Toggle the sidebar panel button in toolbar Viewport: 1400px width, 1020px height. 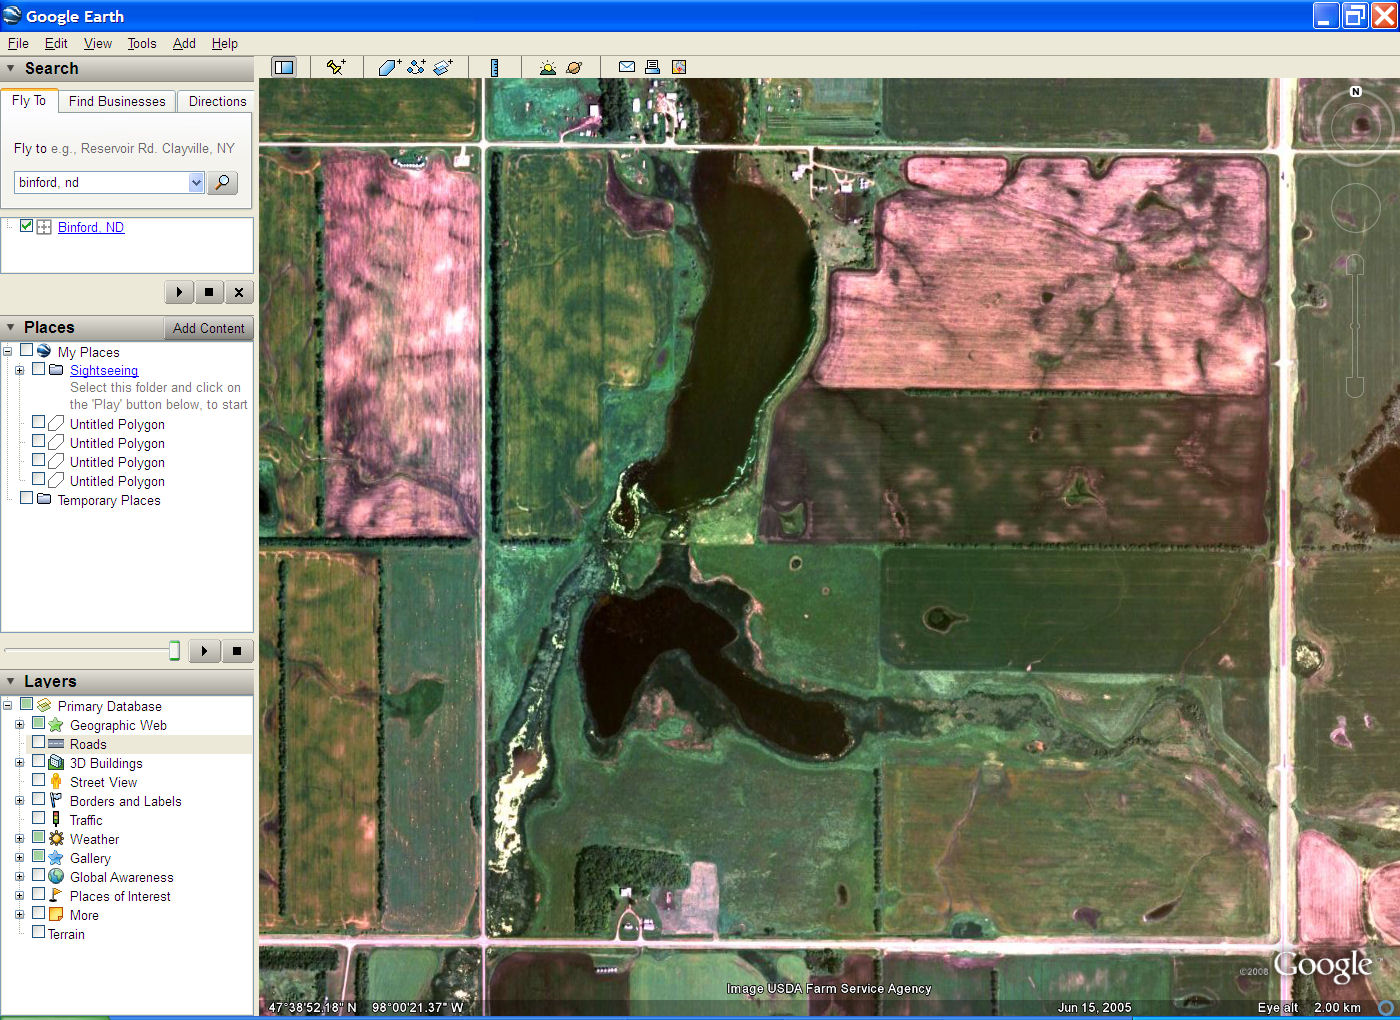[x=284, y=67]
